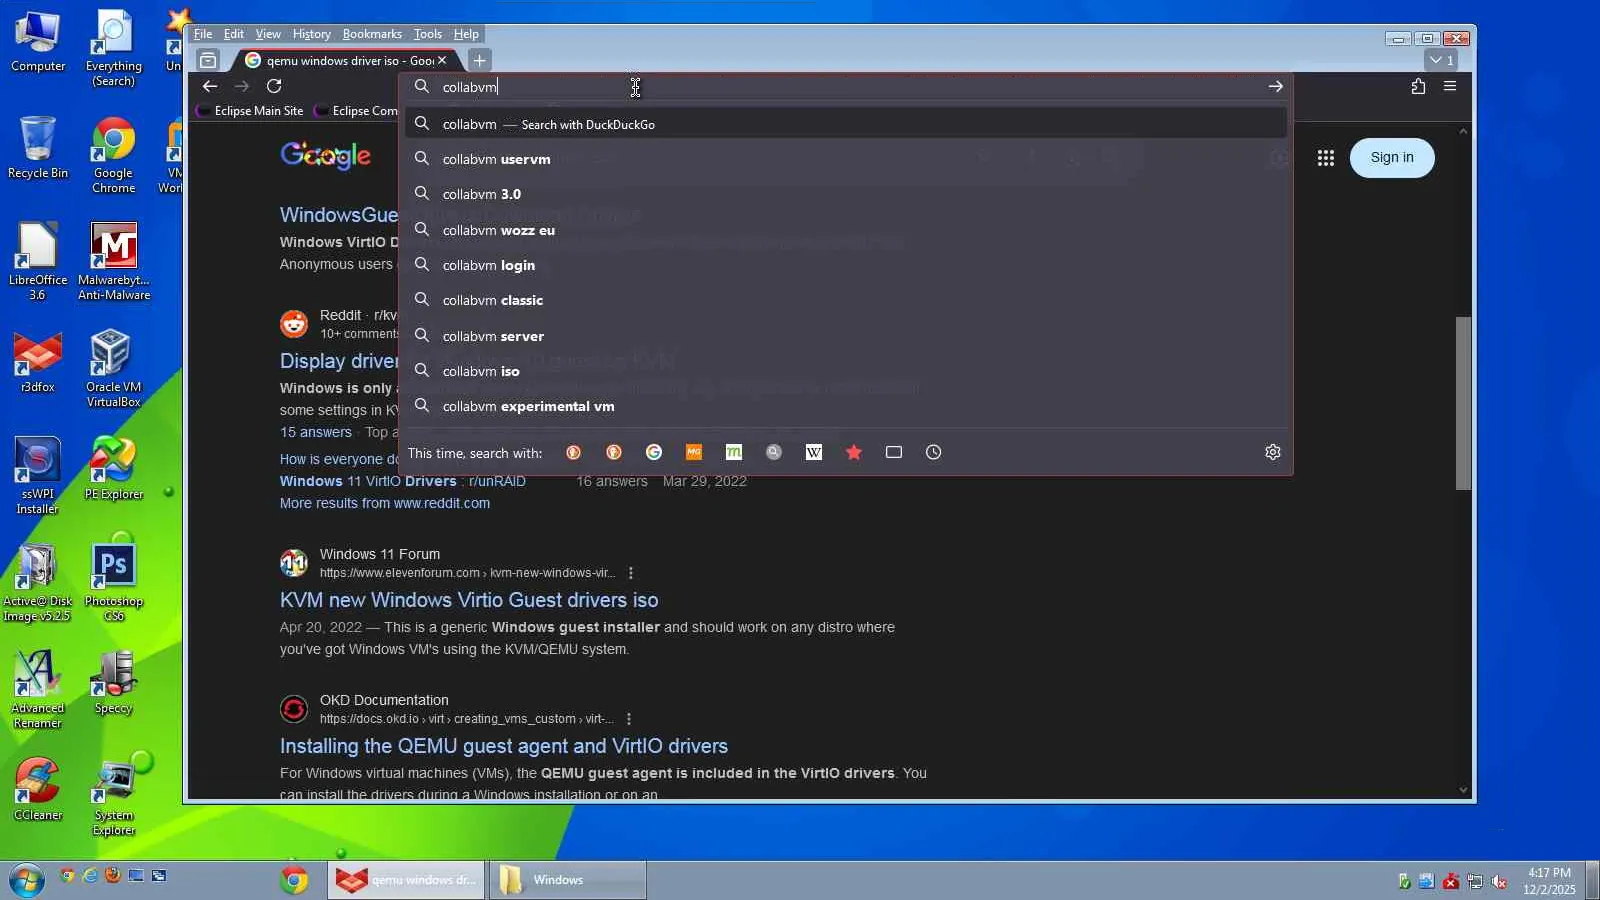This screenshot has width=1600, height=900.
Task: Follow 'More results from www.reddit.com' link
Action: tap(385, 503)
